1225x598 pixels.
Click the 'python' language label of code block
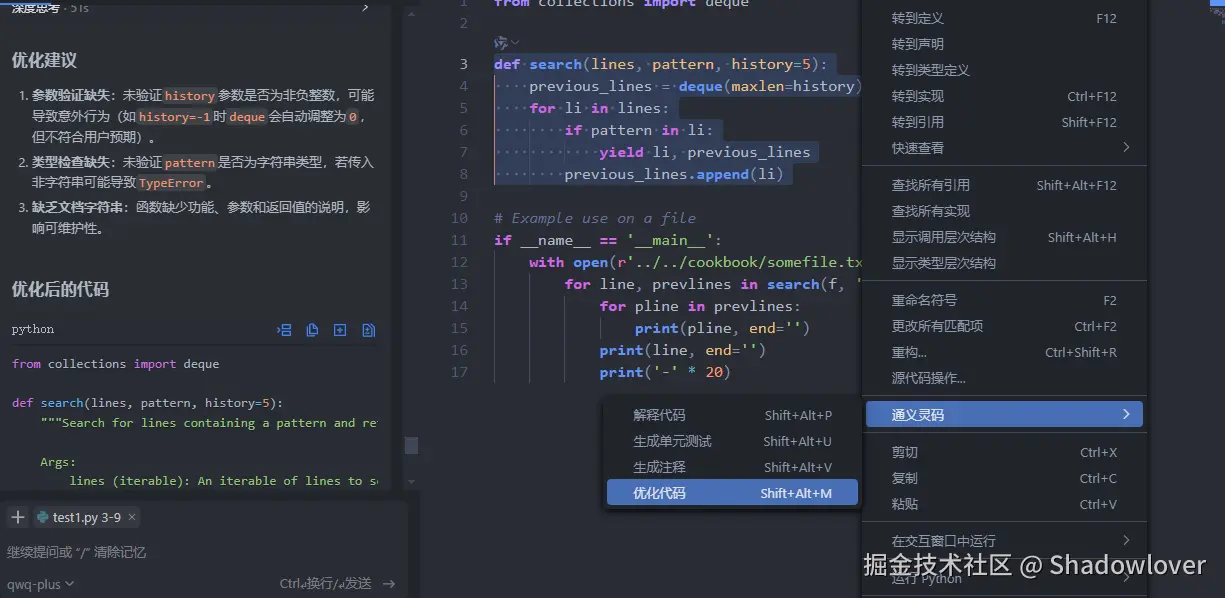tap(33, 329)
